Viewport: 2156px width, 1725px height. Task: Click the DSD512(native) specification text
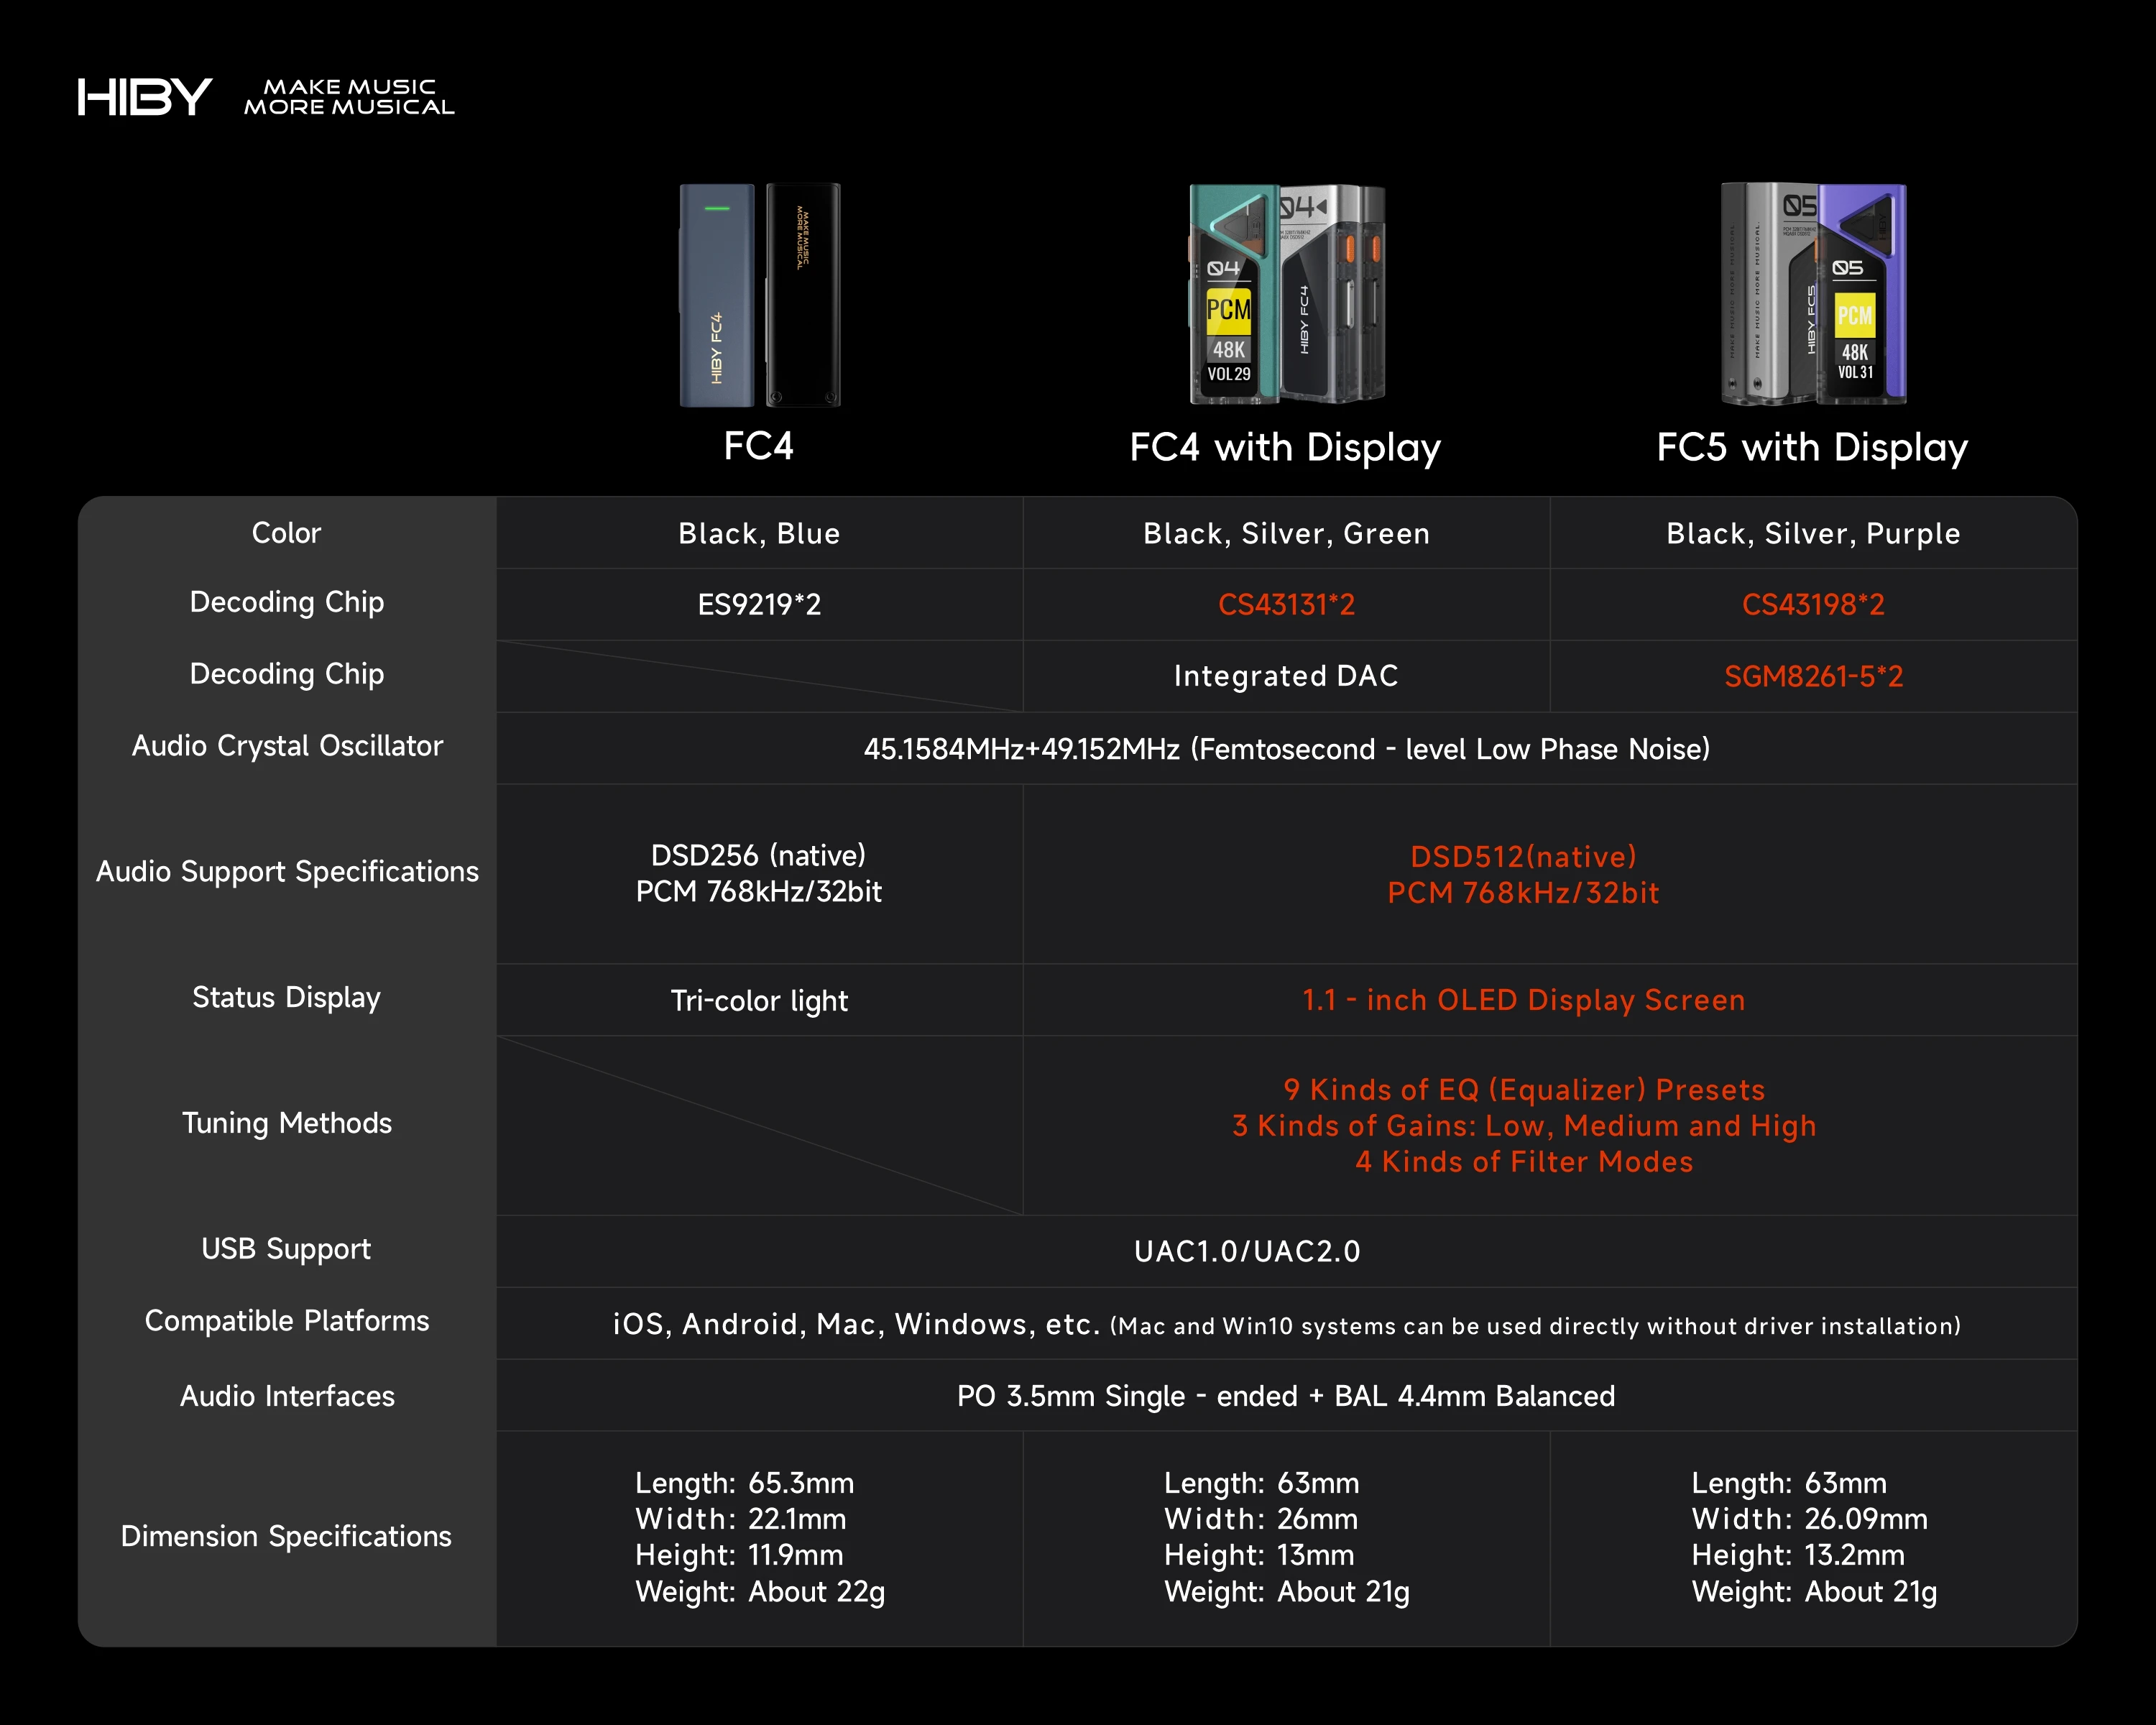(1523, 856)
